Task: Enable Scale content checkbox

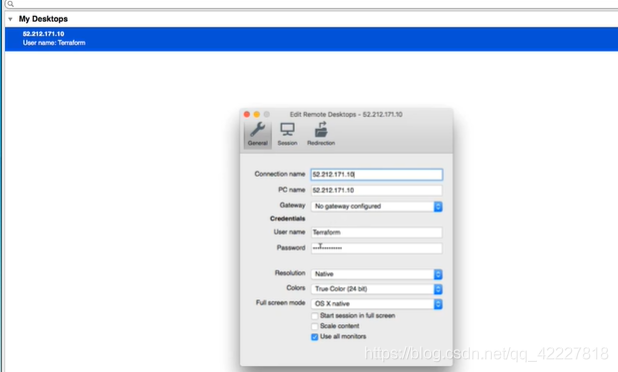Action: tap(315, 326)
